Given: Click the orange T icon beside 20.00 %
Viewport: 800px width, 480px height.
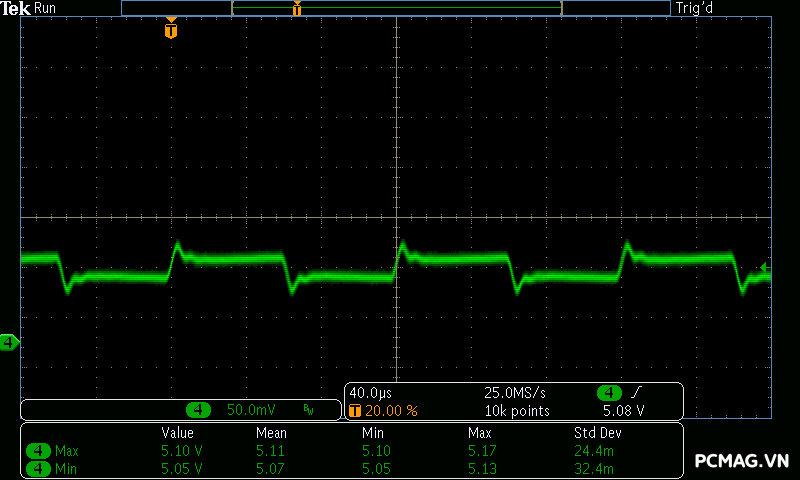Looking at the screenshot, I should pyautogui.click(x=355, y=410).
